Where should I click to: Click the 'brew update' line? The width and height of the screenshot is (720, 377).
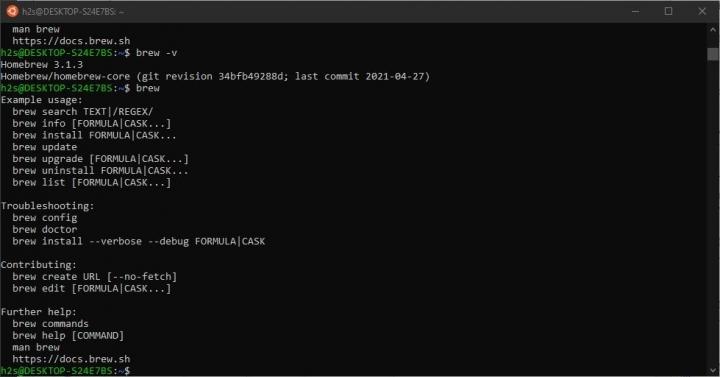[x=45, y=147]
